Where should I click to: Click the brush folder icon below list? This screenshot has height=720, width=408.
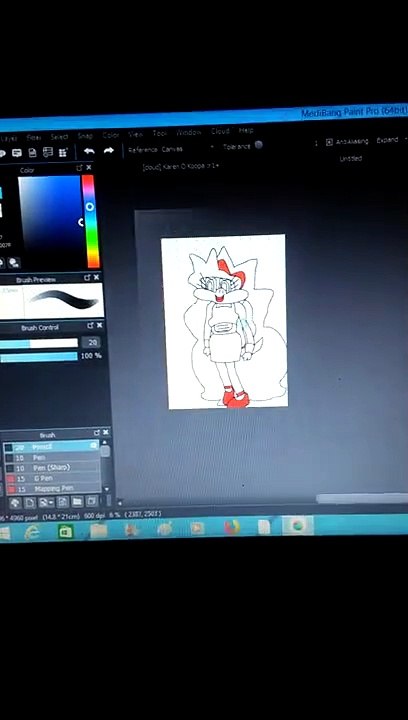77,501
